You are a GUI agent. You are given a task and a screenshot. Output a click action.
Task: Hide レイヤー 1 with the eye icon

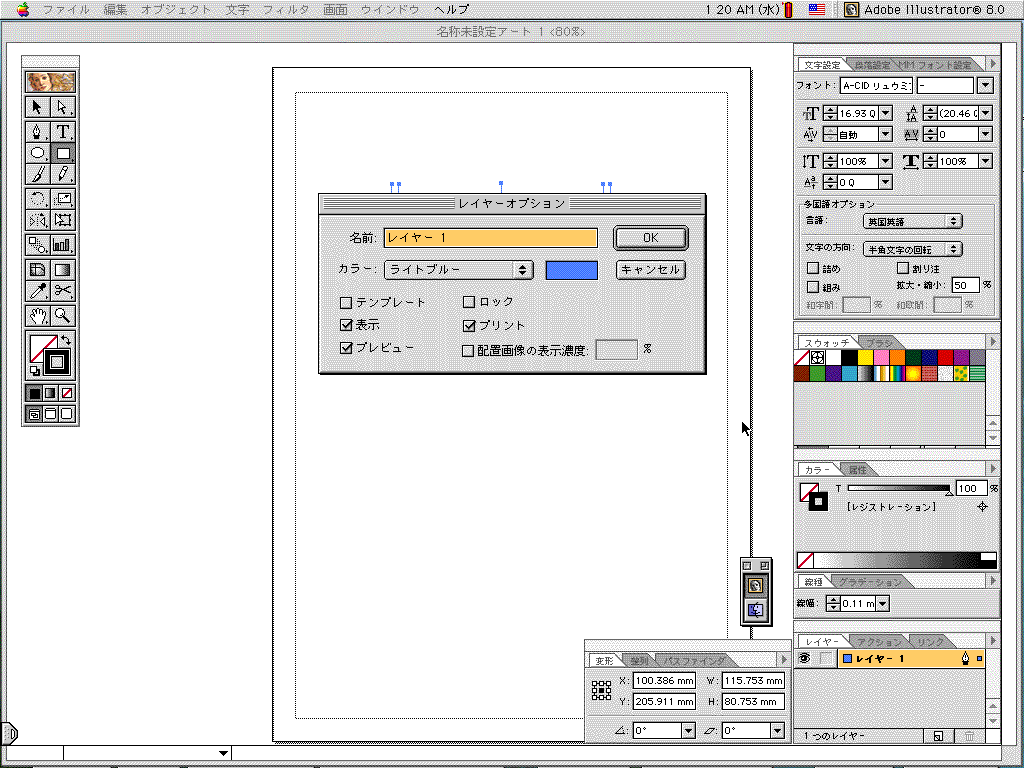[803, 659]
